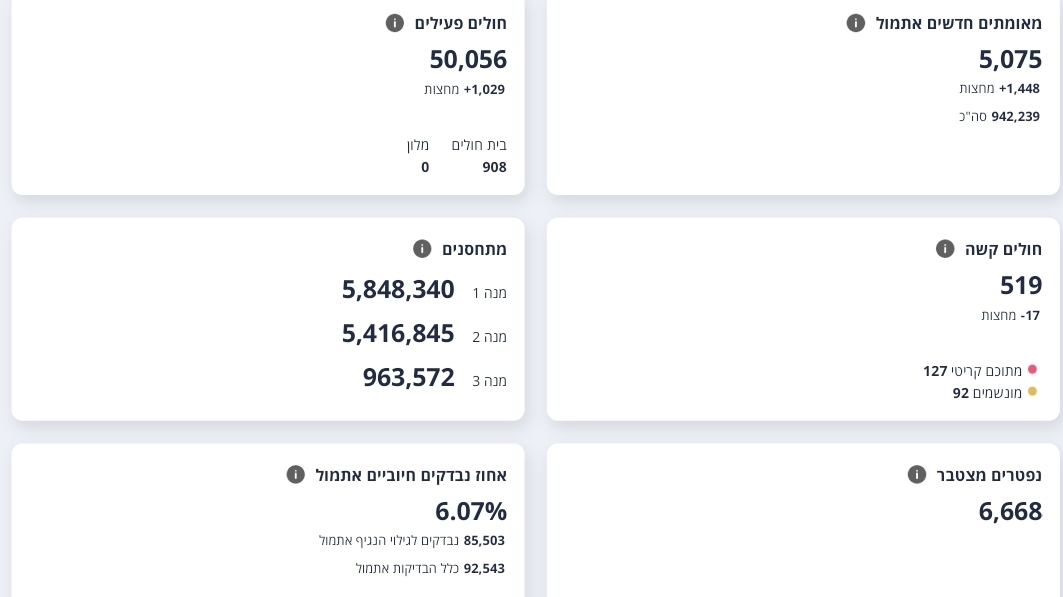Click the כלל הבדיקות אתמול figure 92,543
This screenshot has width=1063, height=597.
coord(484,569)
